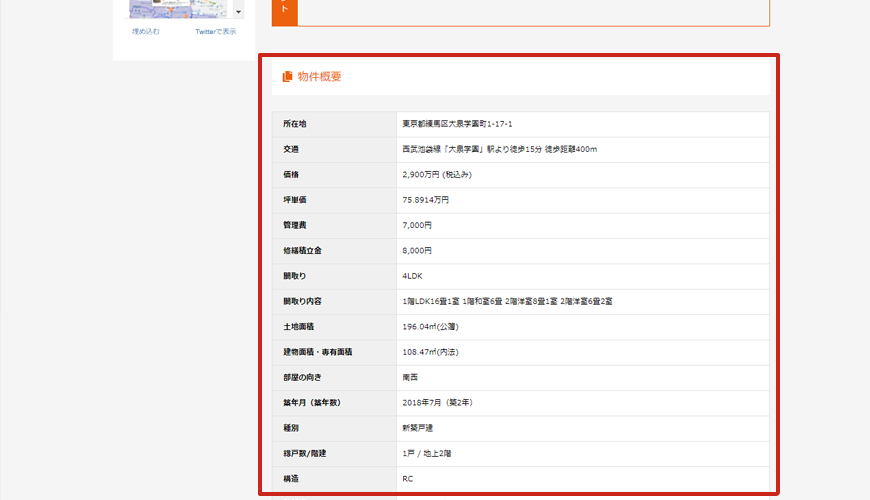Click the 交通 station access value
Screen dimensions: 870x500
(x=499, y=149)
